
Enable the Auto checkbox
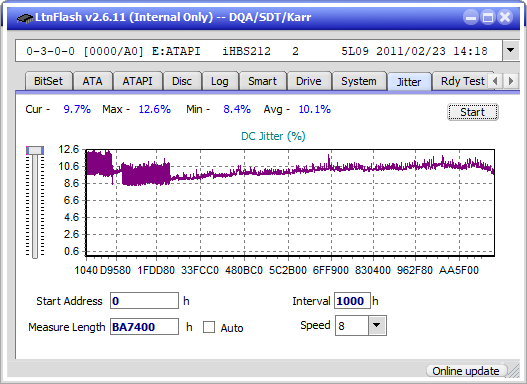point(209,327)
